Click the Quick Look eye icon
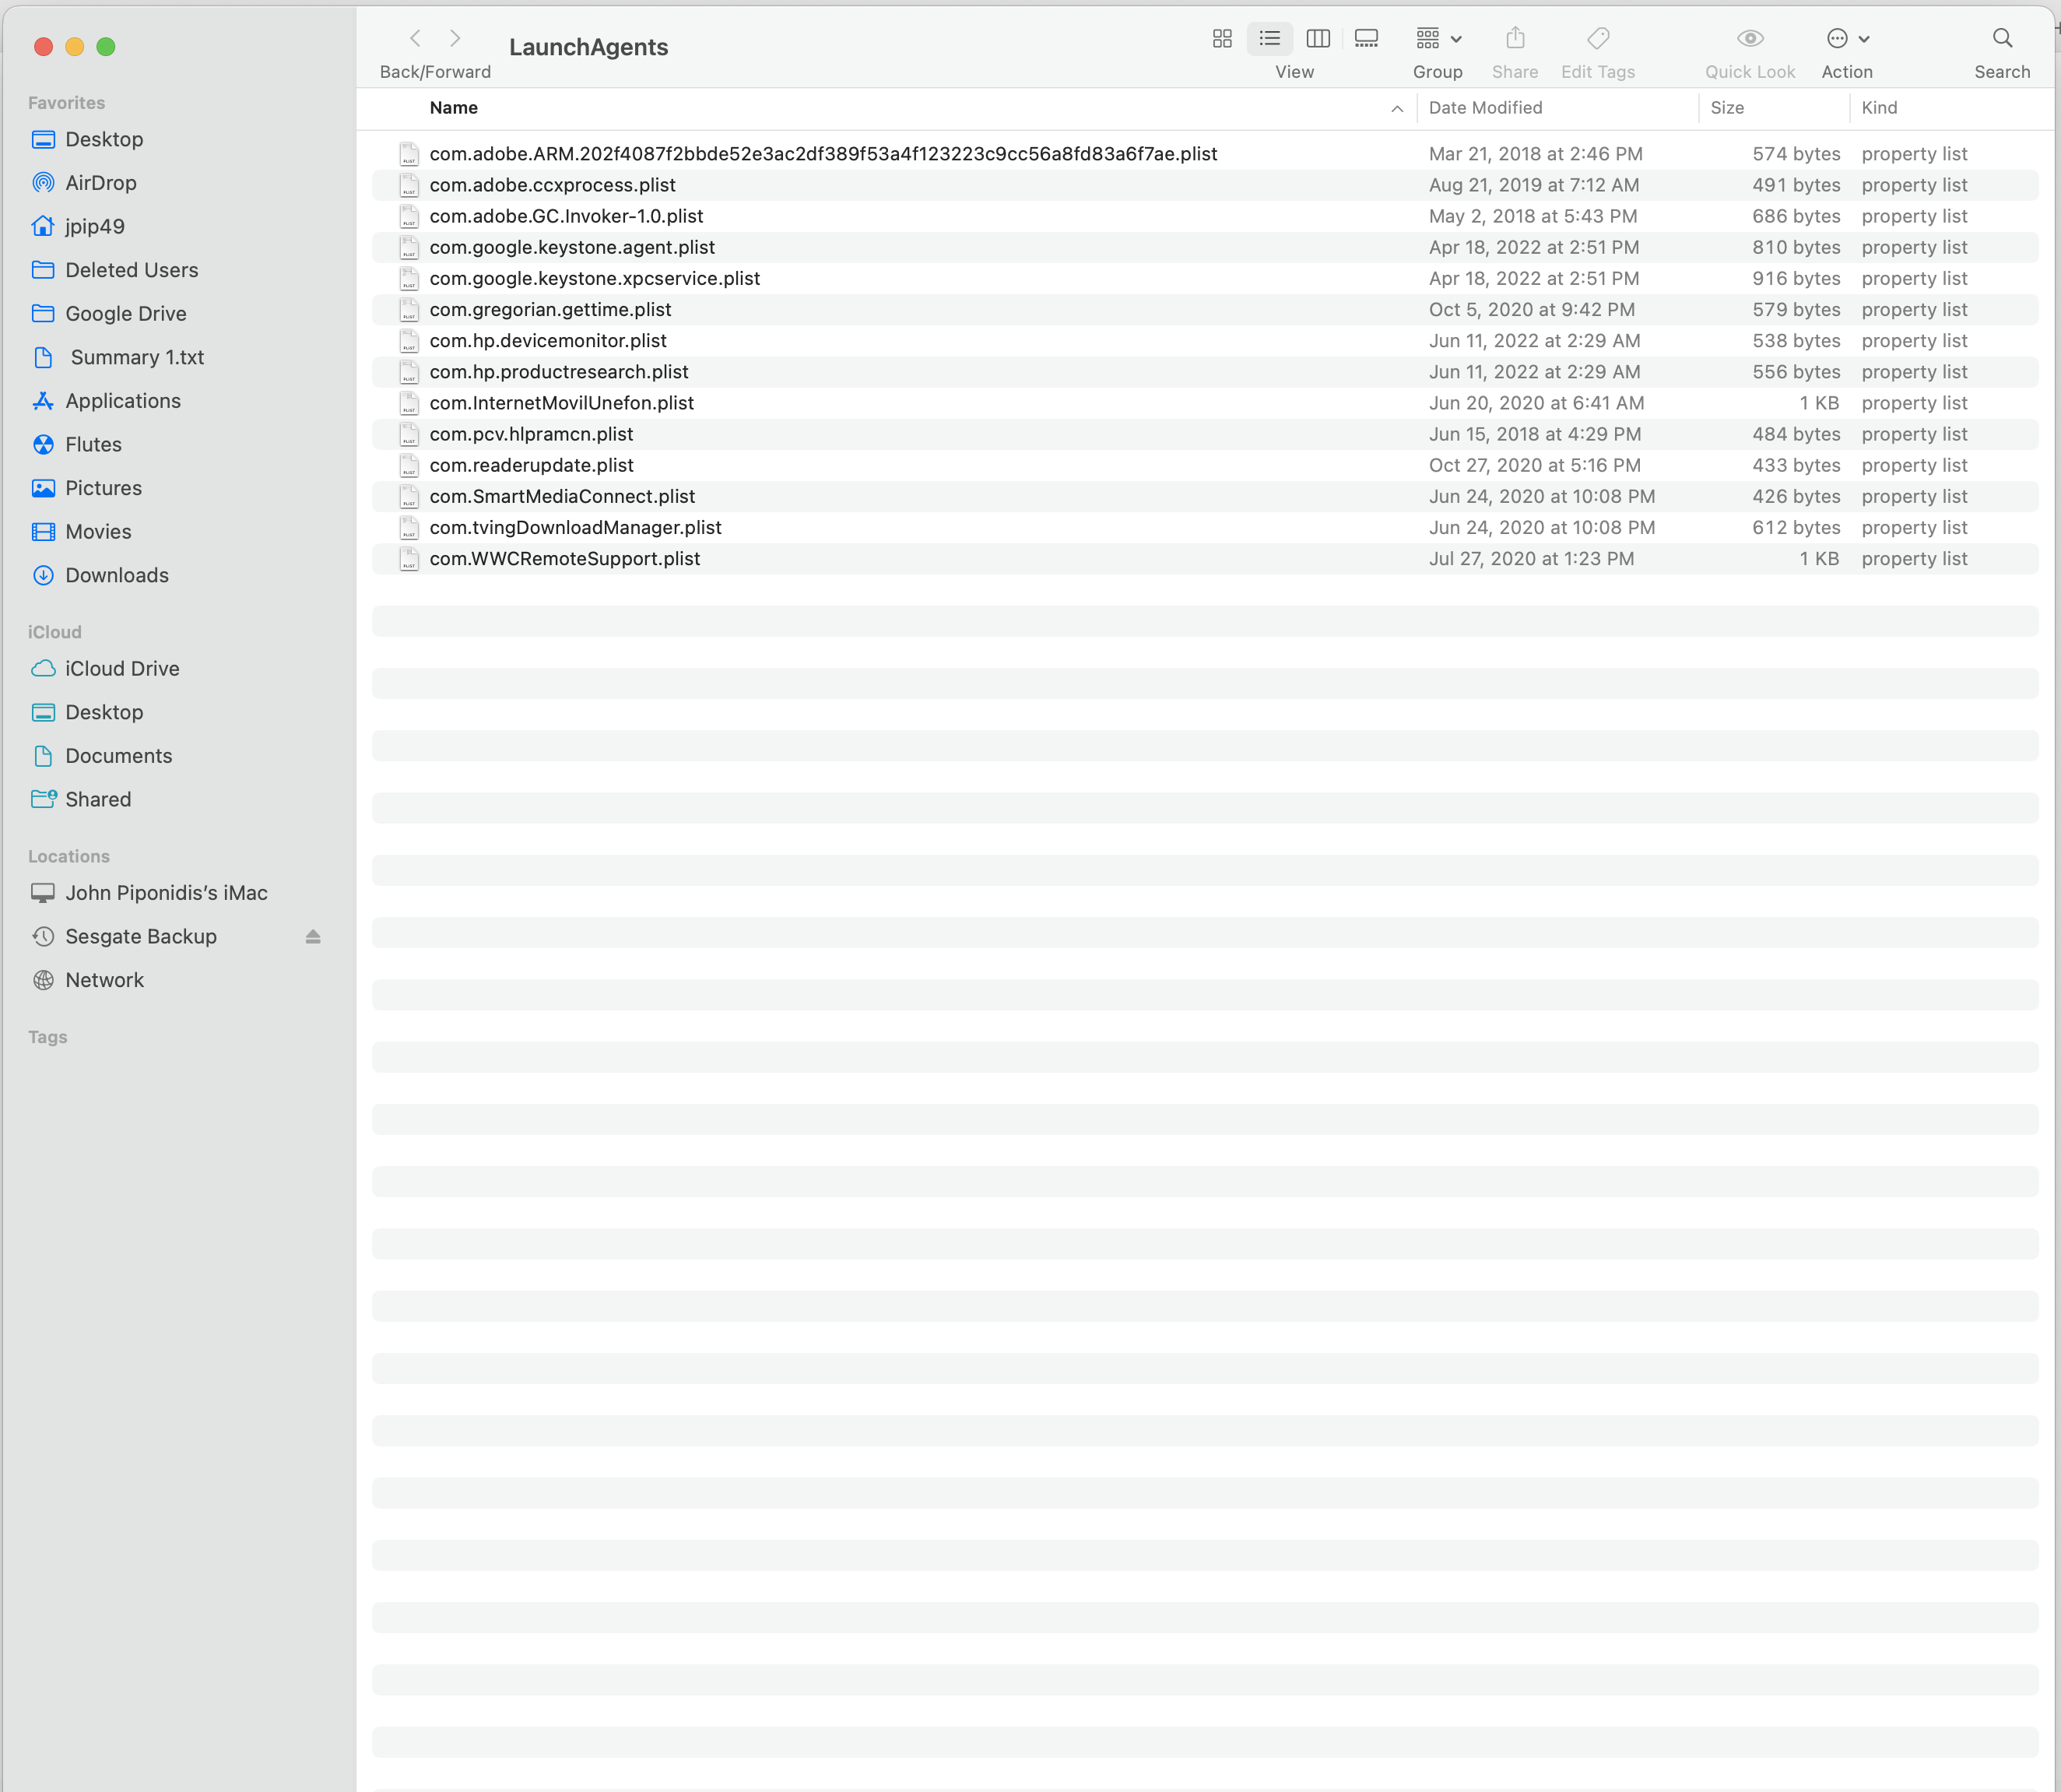 [1750, 39]
